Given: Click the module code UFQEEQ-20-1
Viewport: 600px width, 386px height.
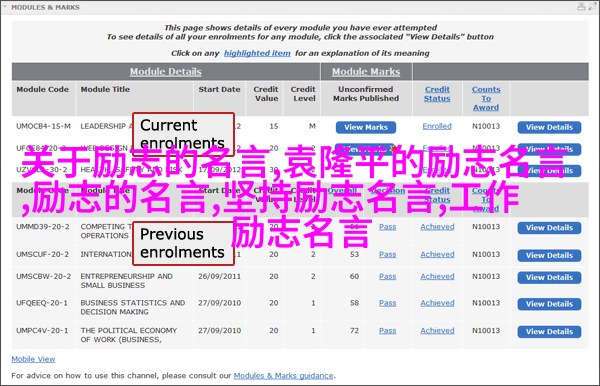Looking at the screenshot, I should click(42, 303).
